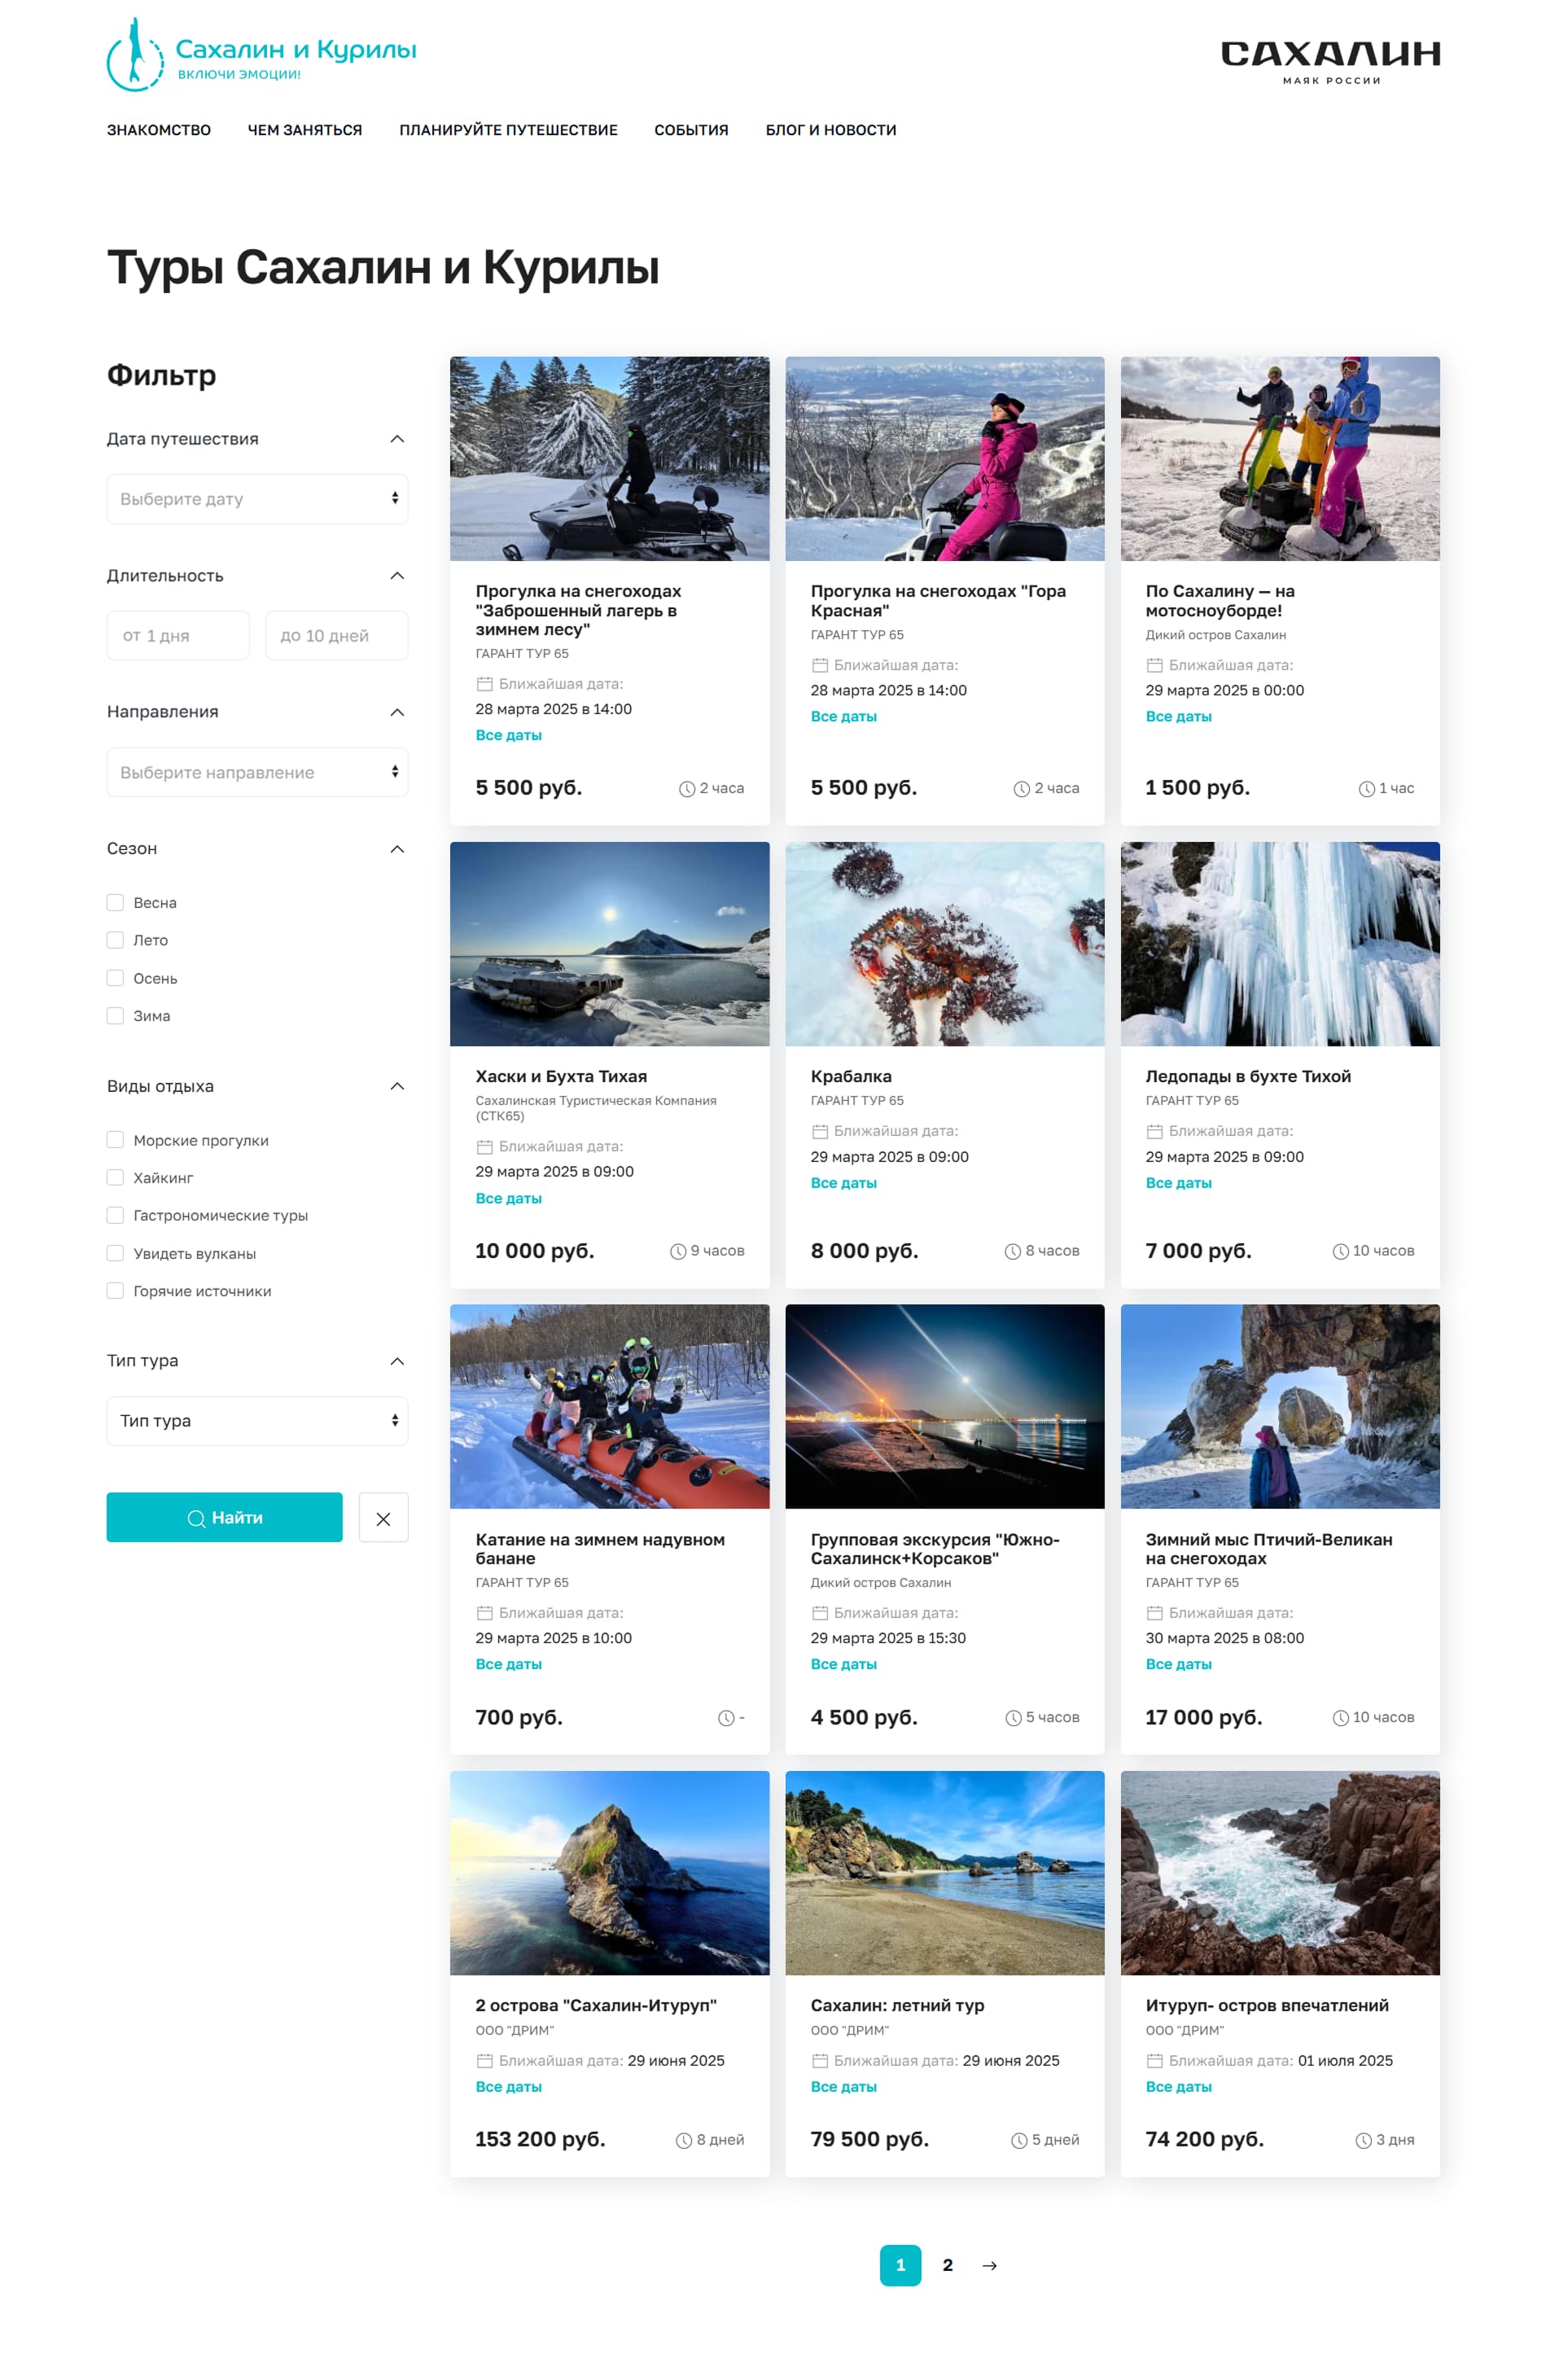Click the Найти search button
Screen dimensions: 1546x2380
tap(224, 1518)
